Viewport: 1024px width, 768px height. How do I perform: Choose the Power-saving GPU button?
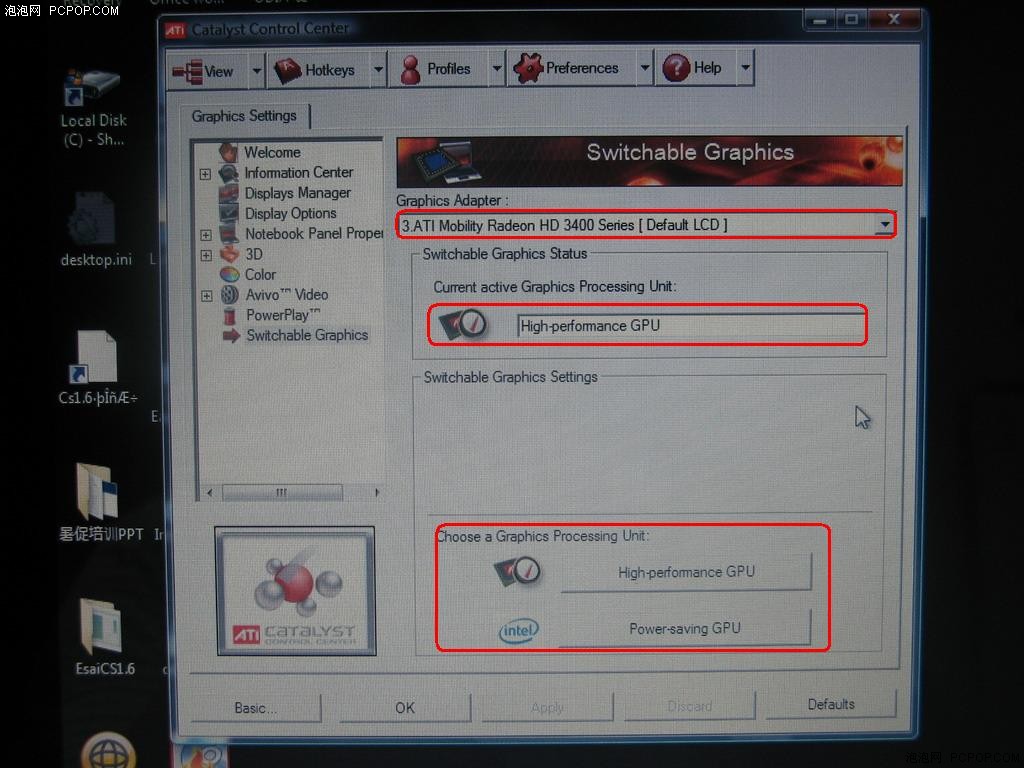click(x=684, y=628)
